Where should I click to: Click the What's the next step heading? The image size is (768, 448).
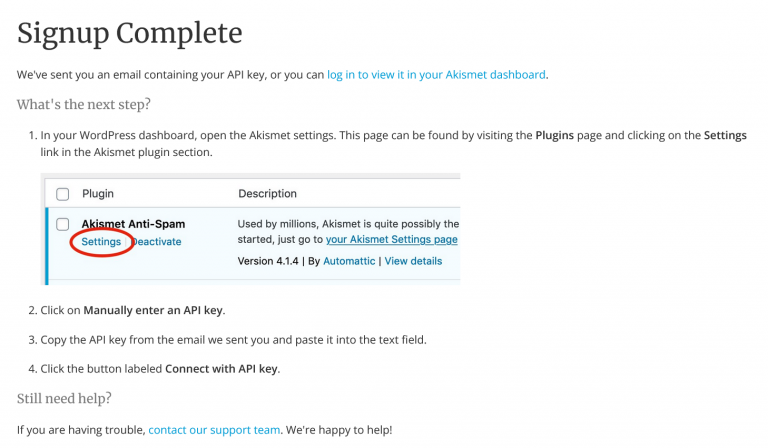coord(84,104)
